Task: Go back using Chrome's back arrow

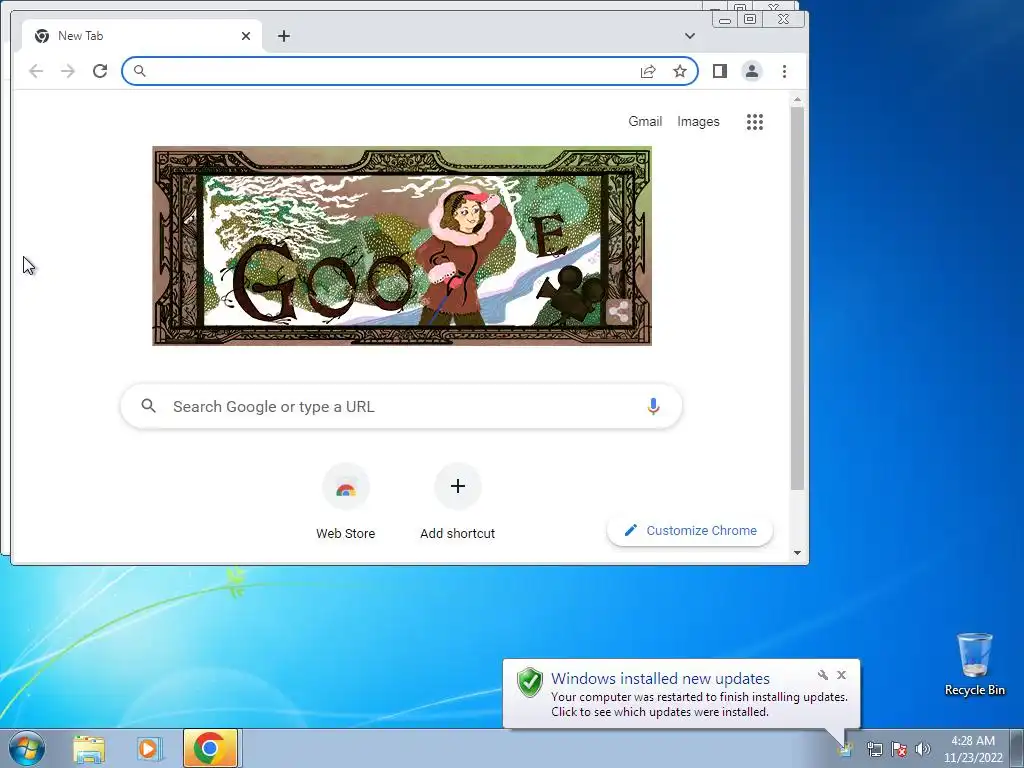Action: click(36, 71)
